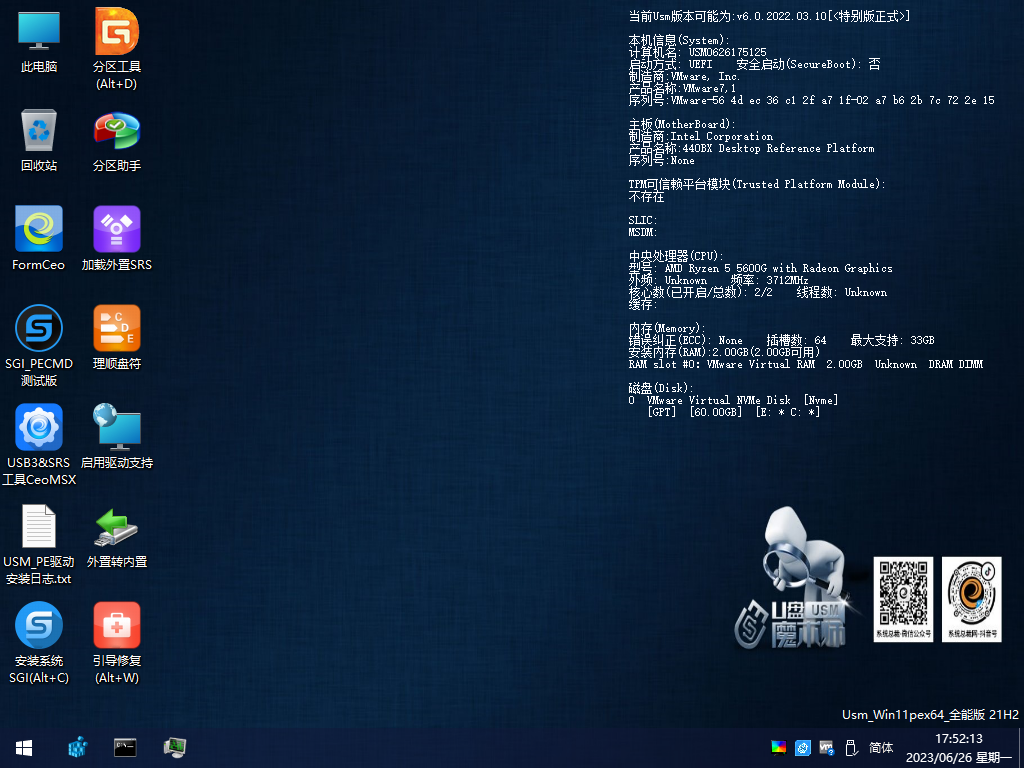Select the 安装系统SGI(Alt+C) icon
Viewport: 1024px width, 768px height.
click(39, 643)
